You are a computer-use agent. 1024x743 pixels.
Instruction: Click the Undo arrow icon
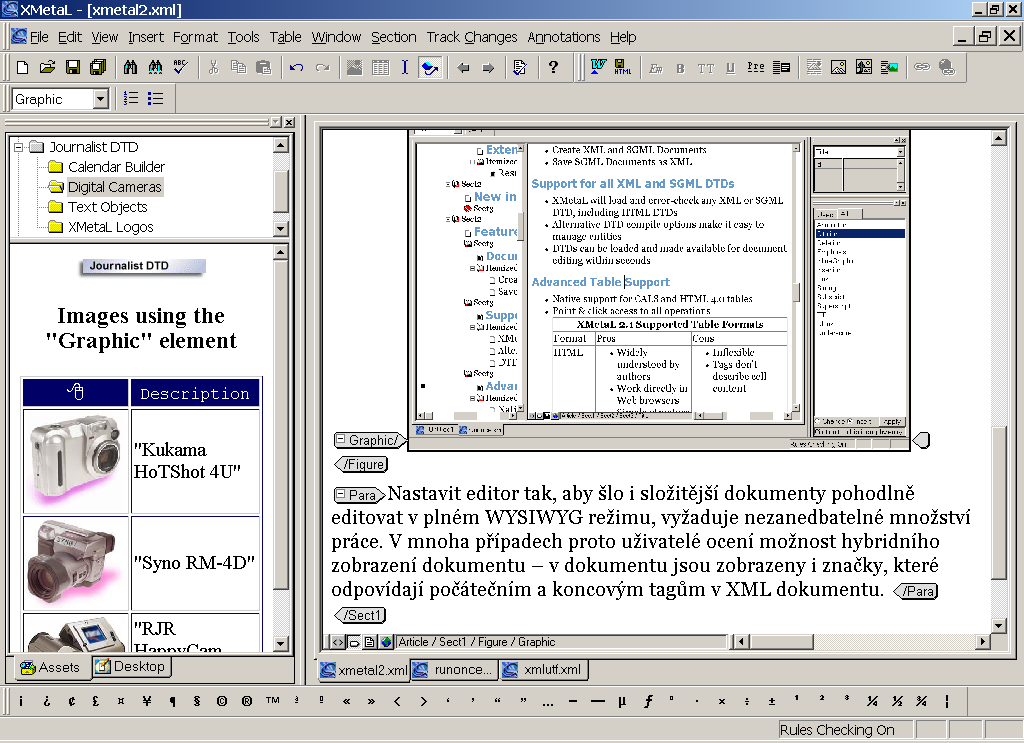tap(296, 68)
